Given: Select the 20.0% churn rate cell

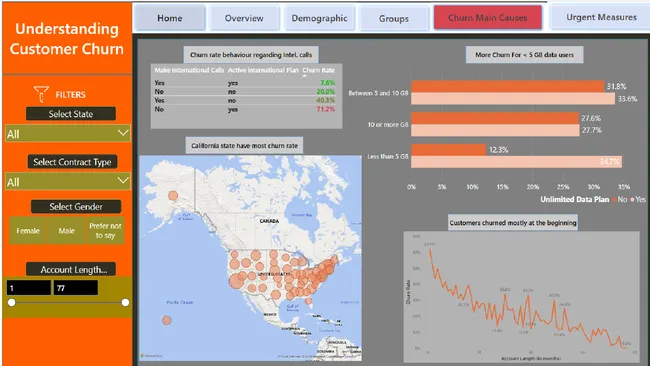Looking at the screenshot, I should coord(326,92).
